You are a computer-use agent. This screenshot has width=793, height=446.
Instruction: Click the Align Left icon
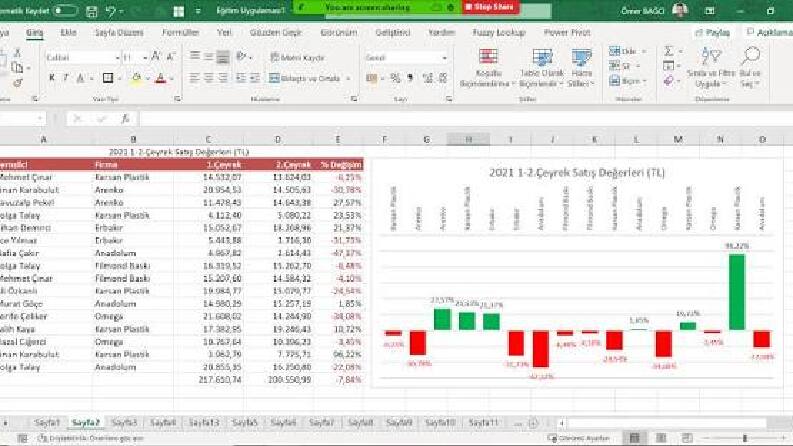[195, 78]
